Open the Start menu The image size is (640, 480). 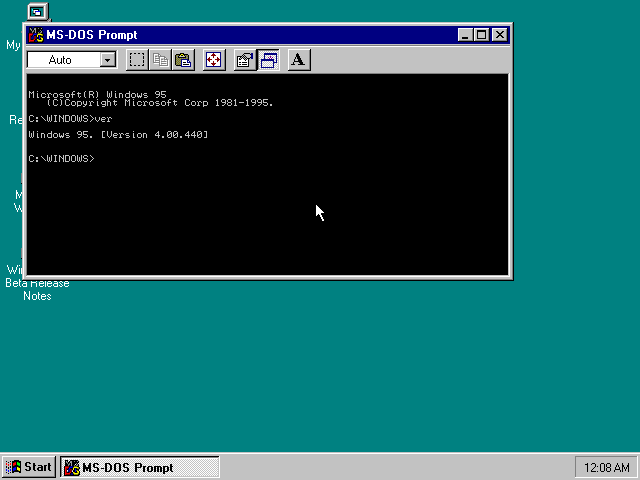tap(29, 467)
